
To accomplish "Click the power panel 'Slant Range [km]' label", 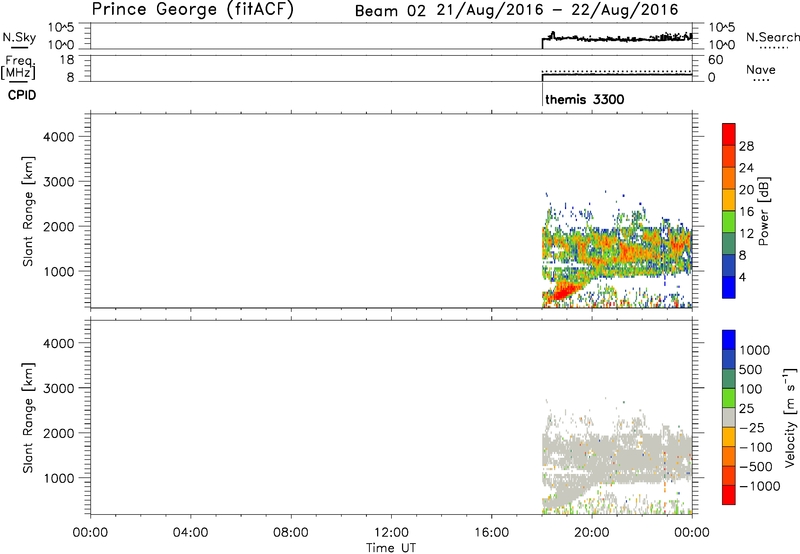I will [x=28, y=211].
